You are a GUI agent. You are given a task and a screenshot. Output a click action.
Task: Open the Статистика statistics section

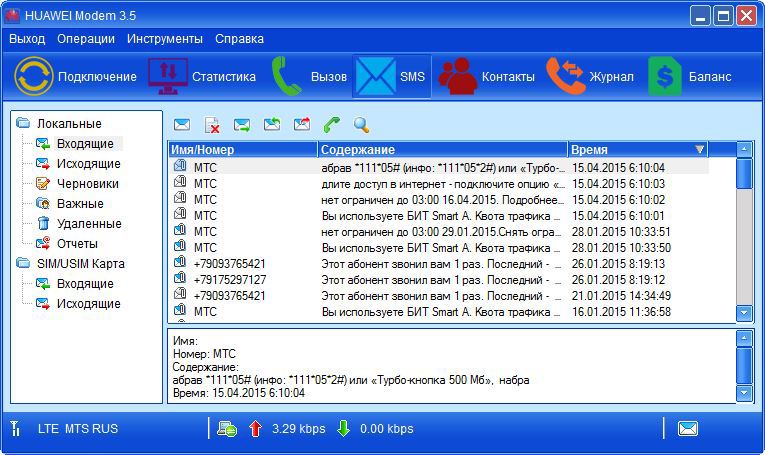pyautogui.click(x=202, y=77)
